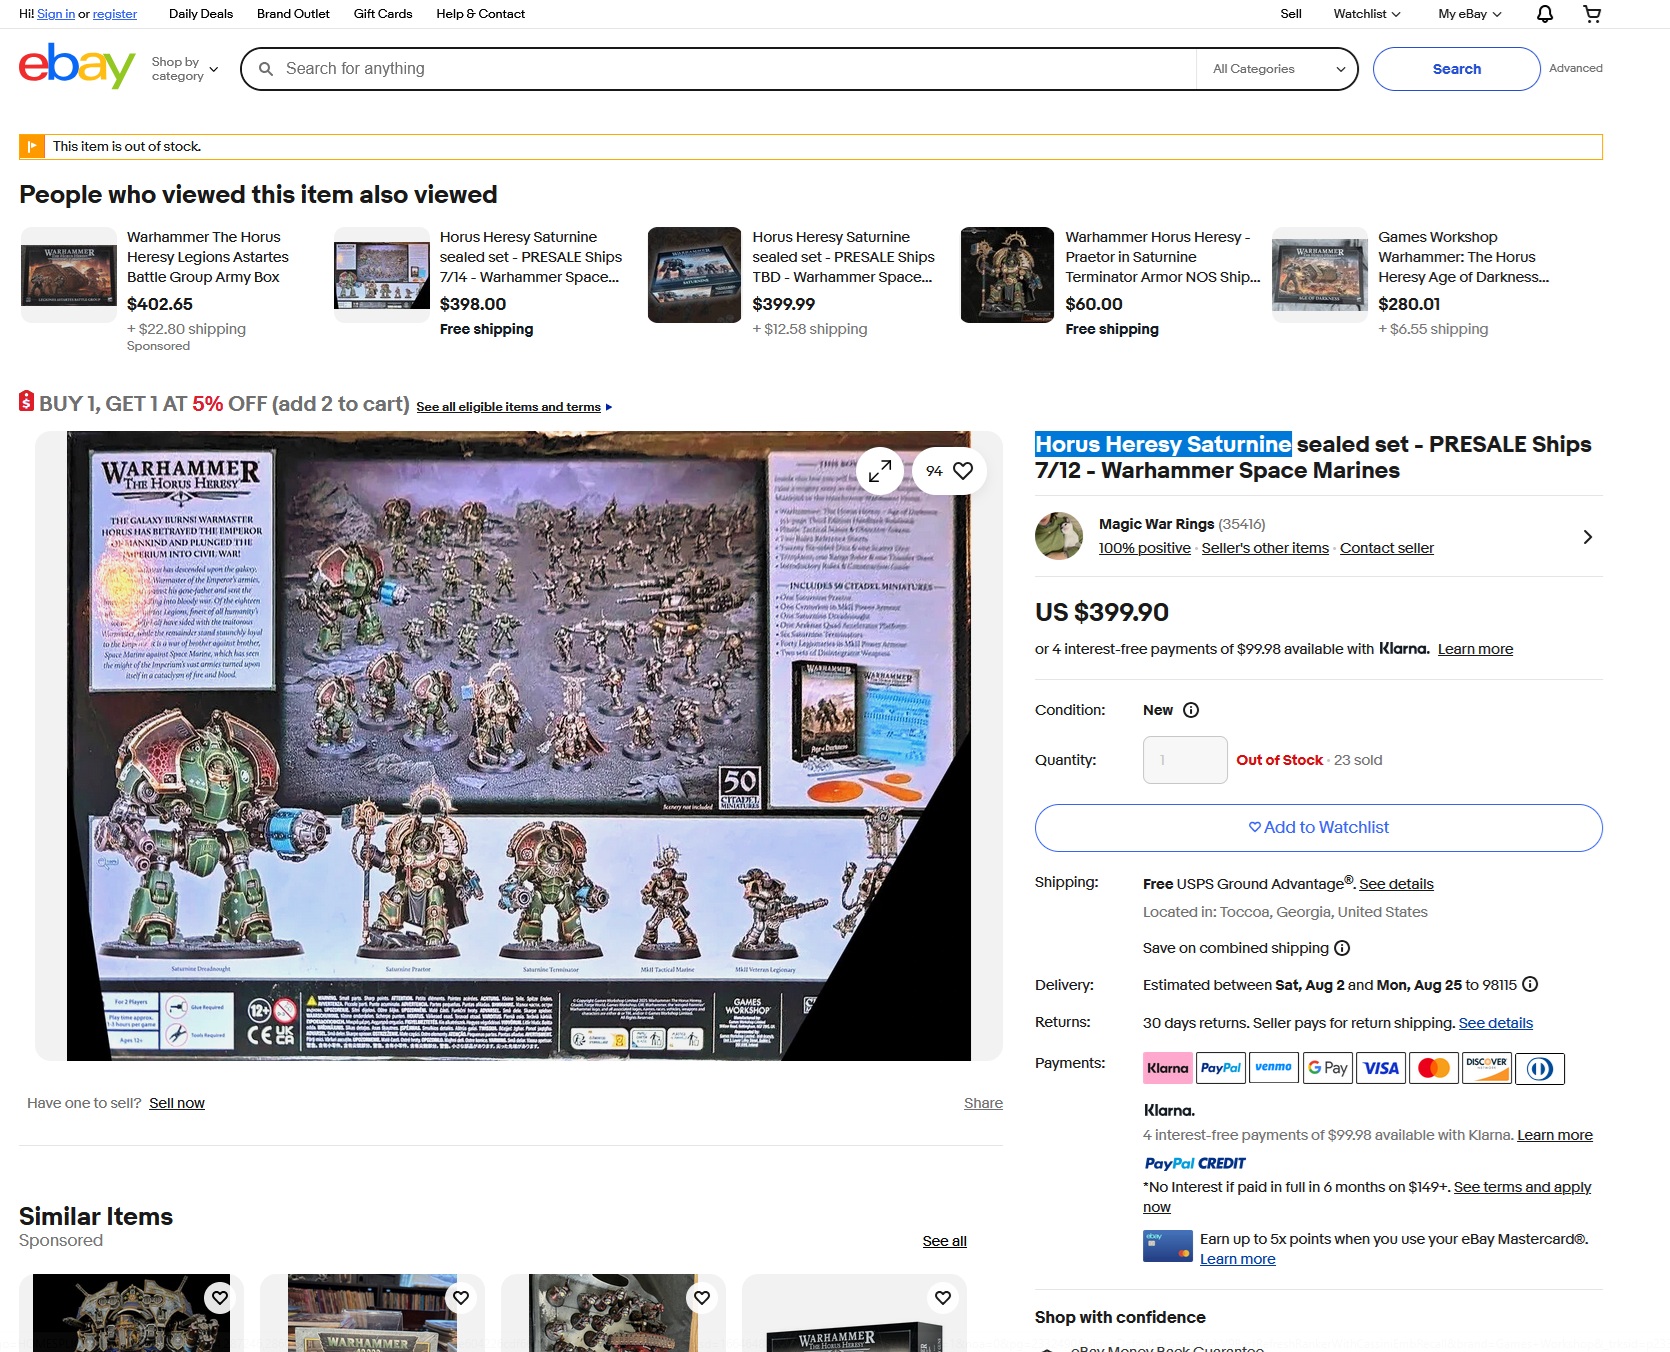Open Age of Darkness listing thumbnail

1319,275
